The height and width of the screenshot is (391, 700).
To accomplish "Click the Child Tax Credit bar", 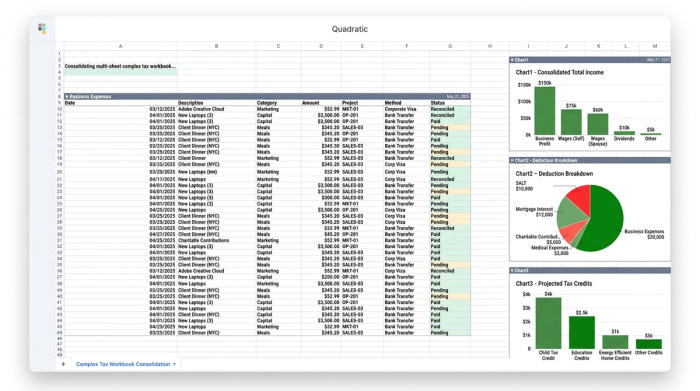I will tap(548, 323).
